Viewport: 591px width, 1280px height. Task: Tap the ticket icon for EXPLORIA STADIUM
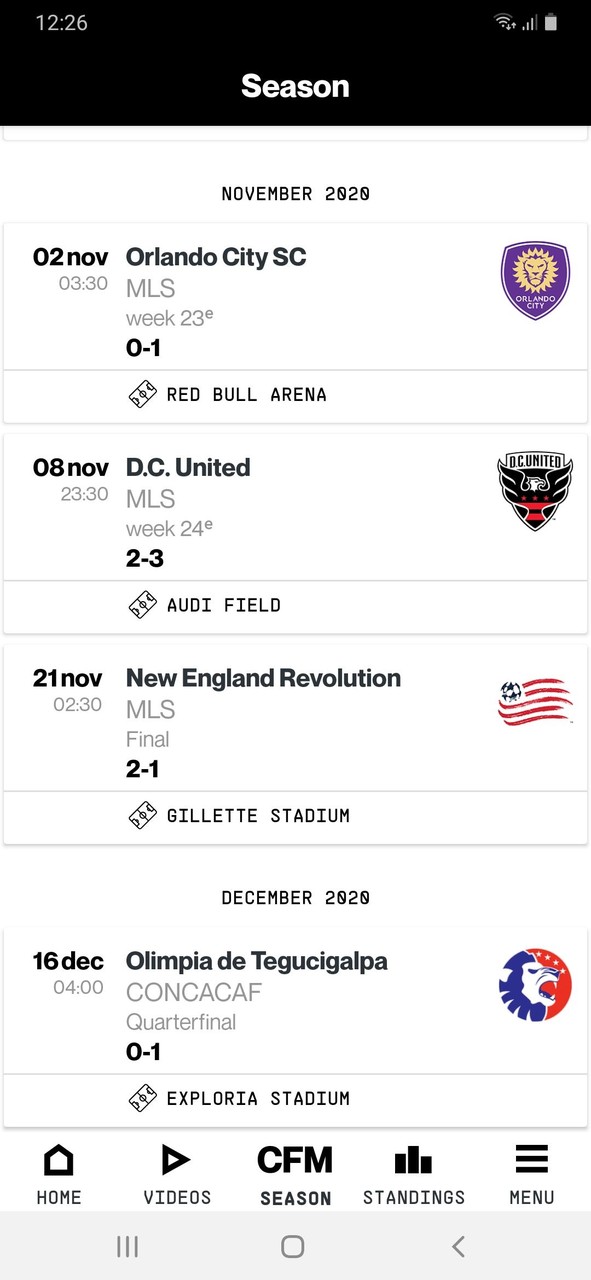[144, 1098]
